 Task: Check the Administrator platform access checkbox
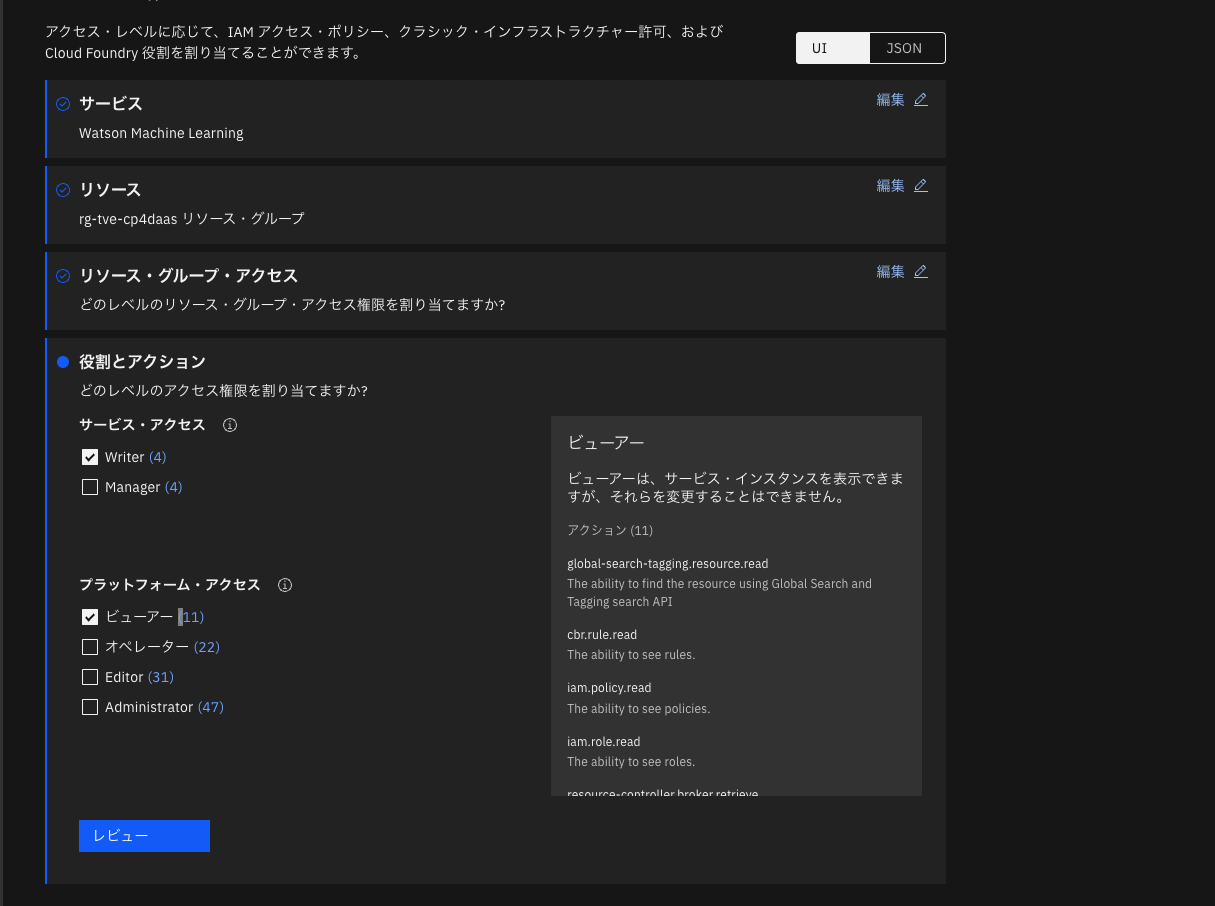[90, 707]
